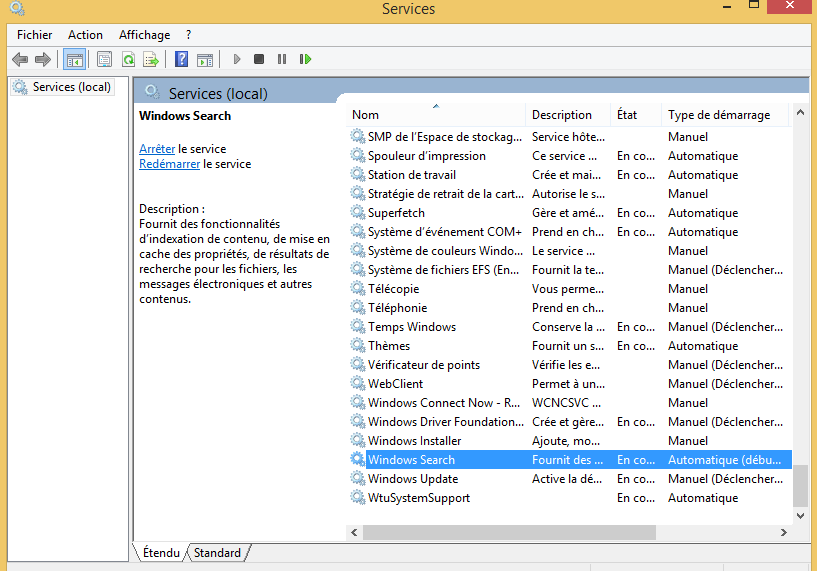Switch to the Étendu tab
This screenshot has width=817, height=571.
click(161, 553)
